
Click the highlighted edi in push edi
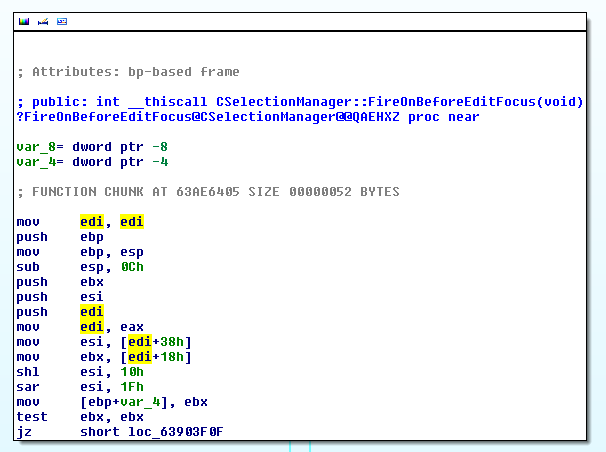[92, 312]
